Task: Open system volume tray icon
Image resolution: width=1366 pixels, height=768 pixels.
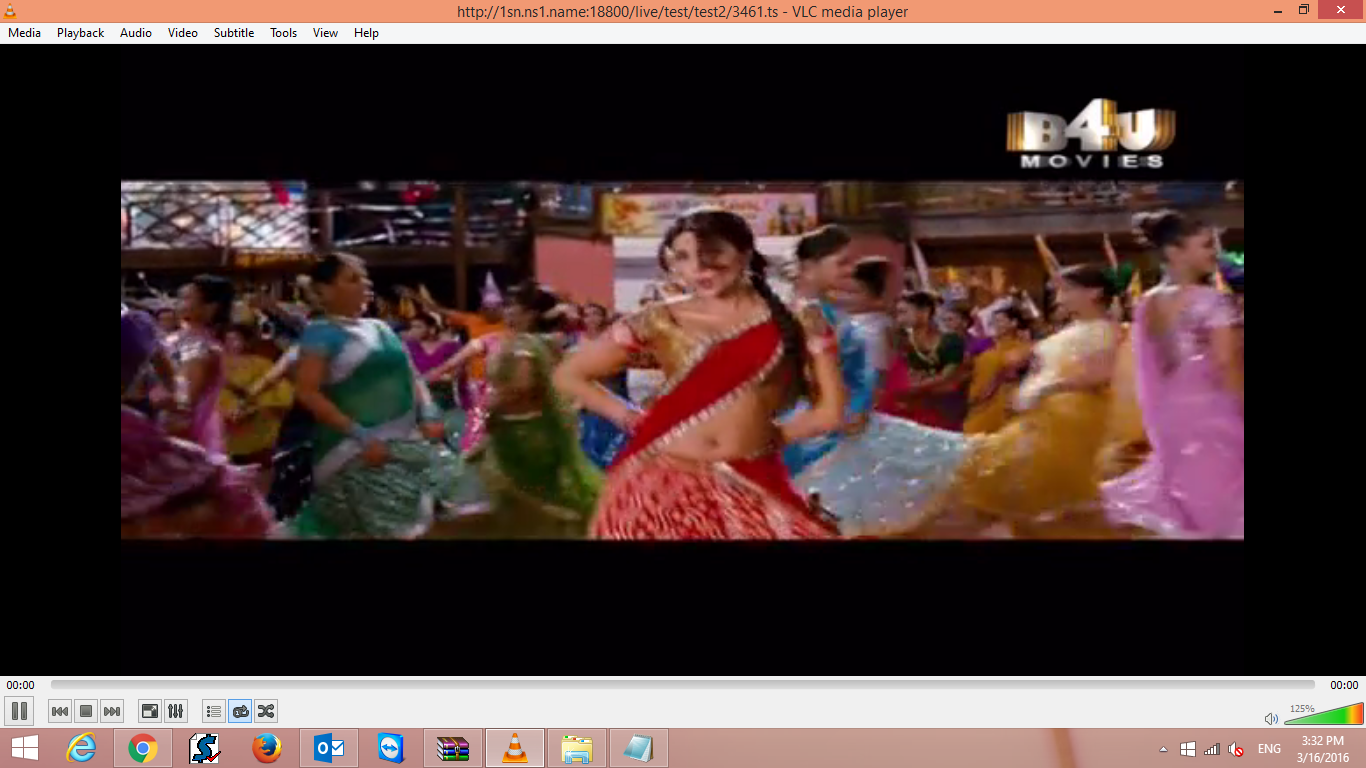Action: click(x=1236, y=749)
